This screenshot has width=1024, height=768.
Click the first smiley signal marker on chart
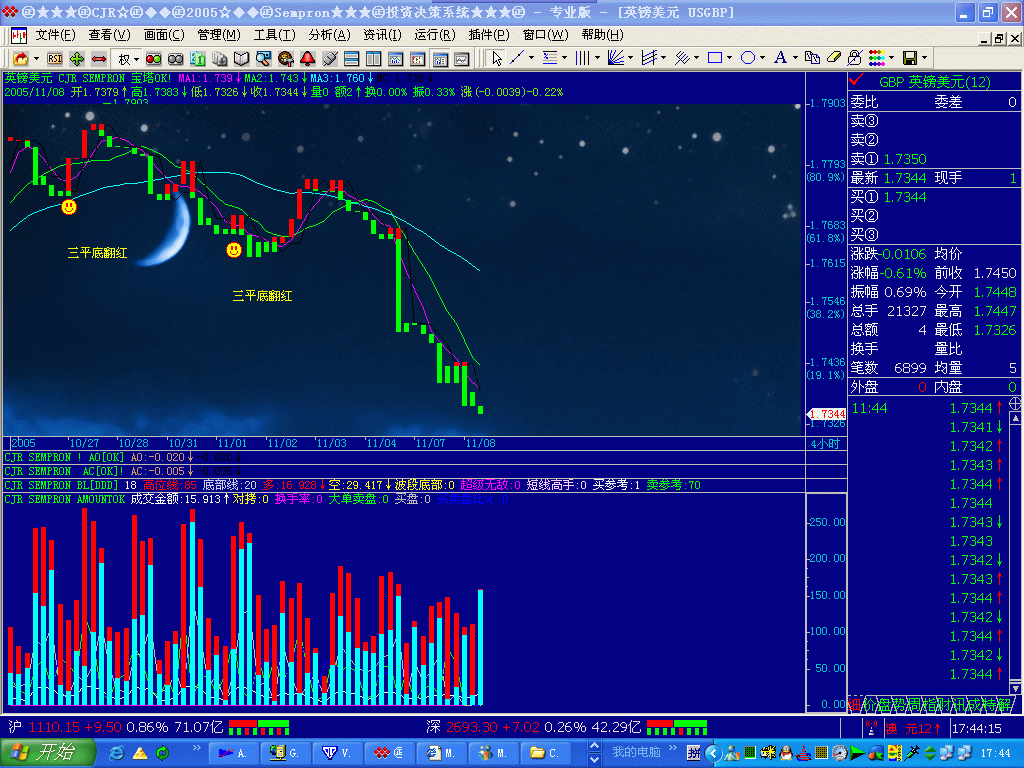point(69,207)
